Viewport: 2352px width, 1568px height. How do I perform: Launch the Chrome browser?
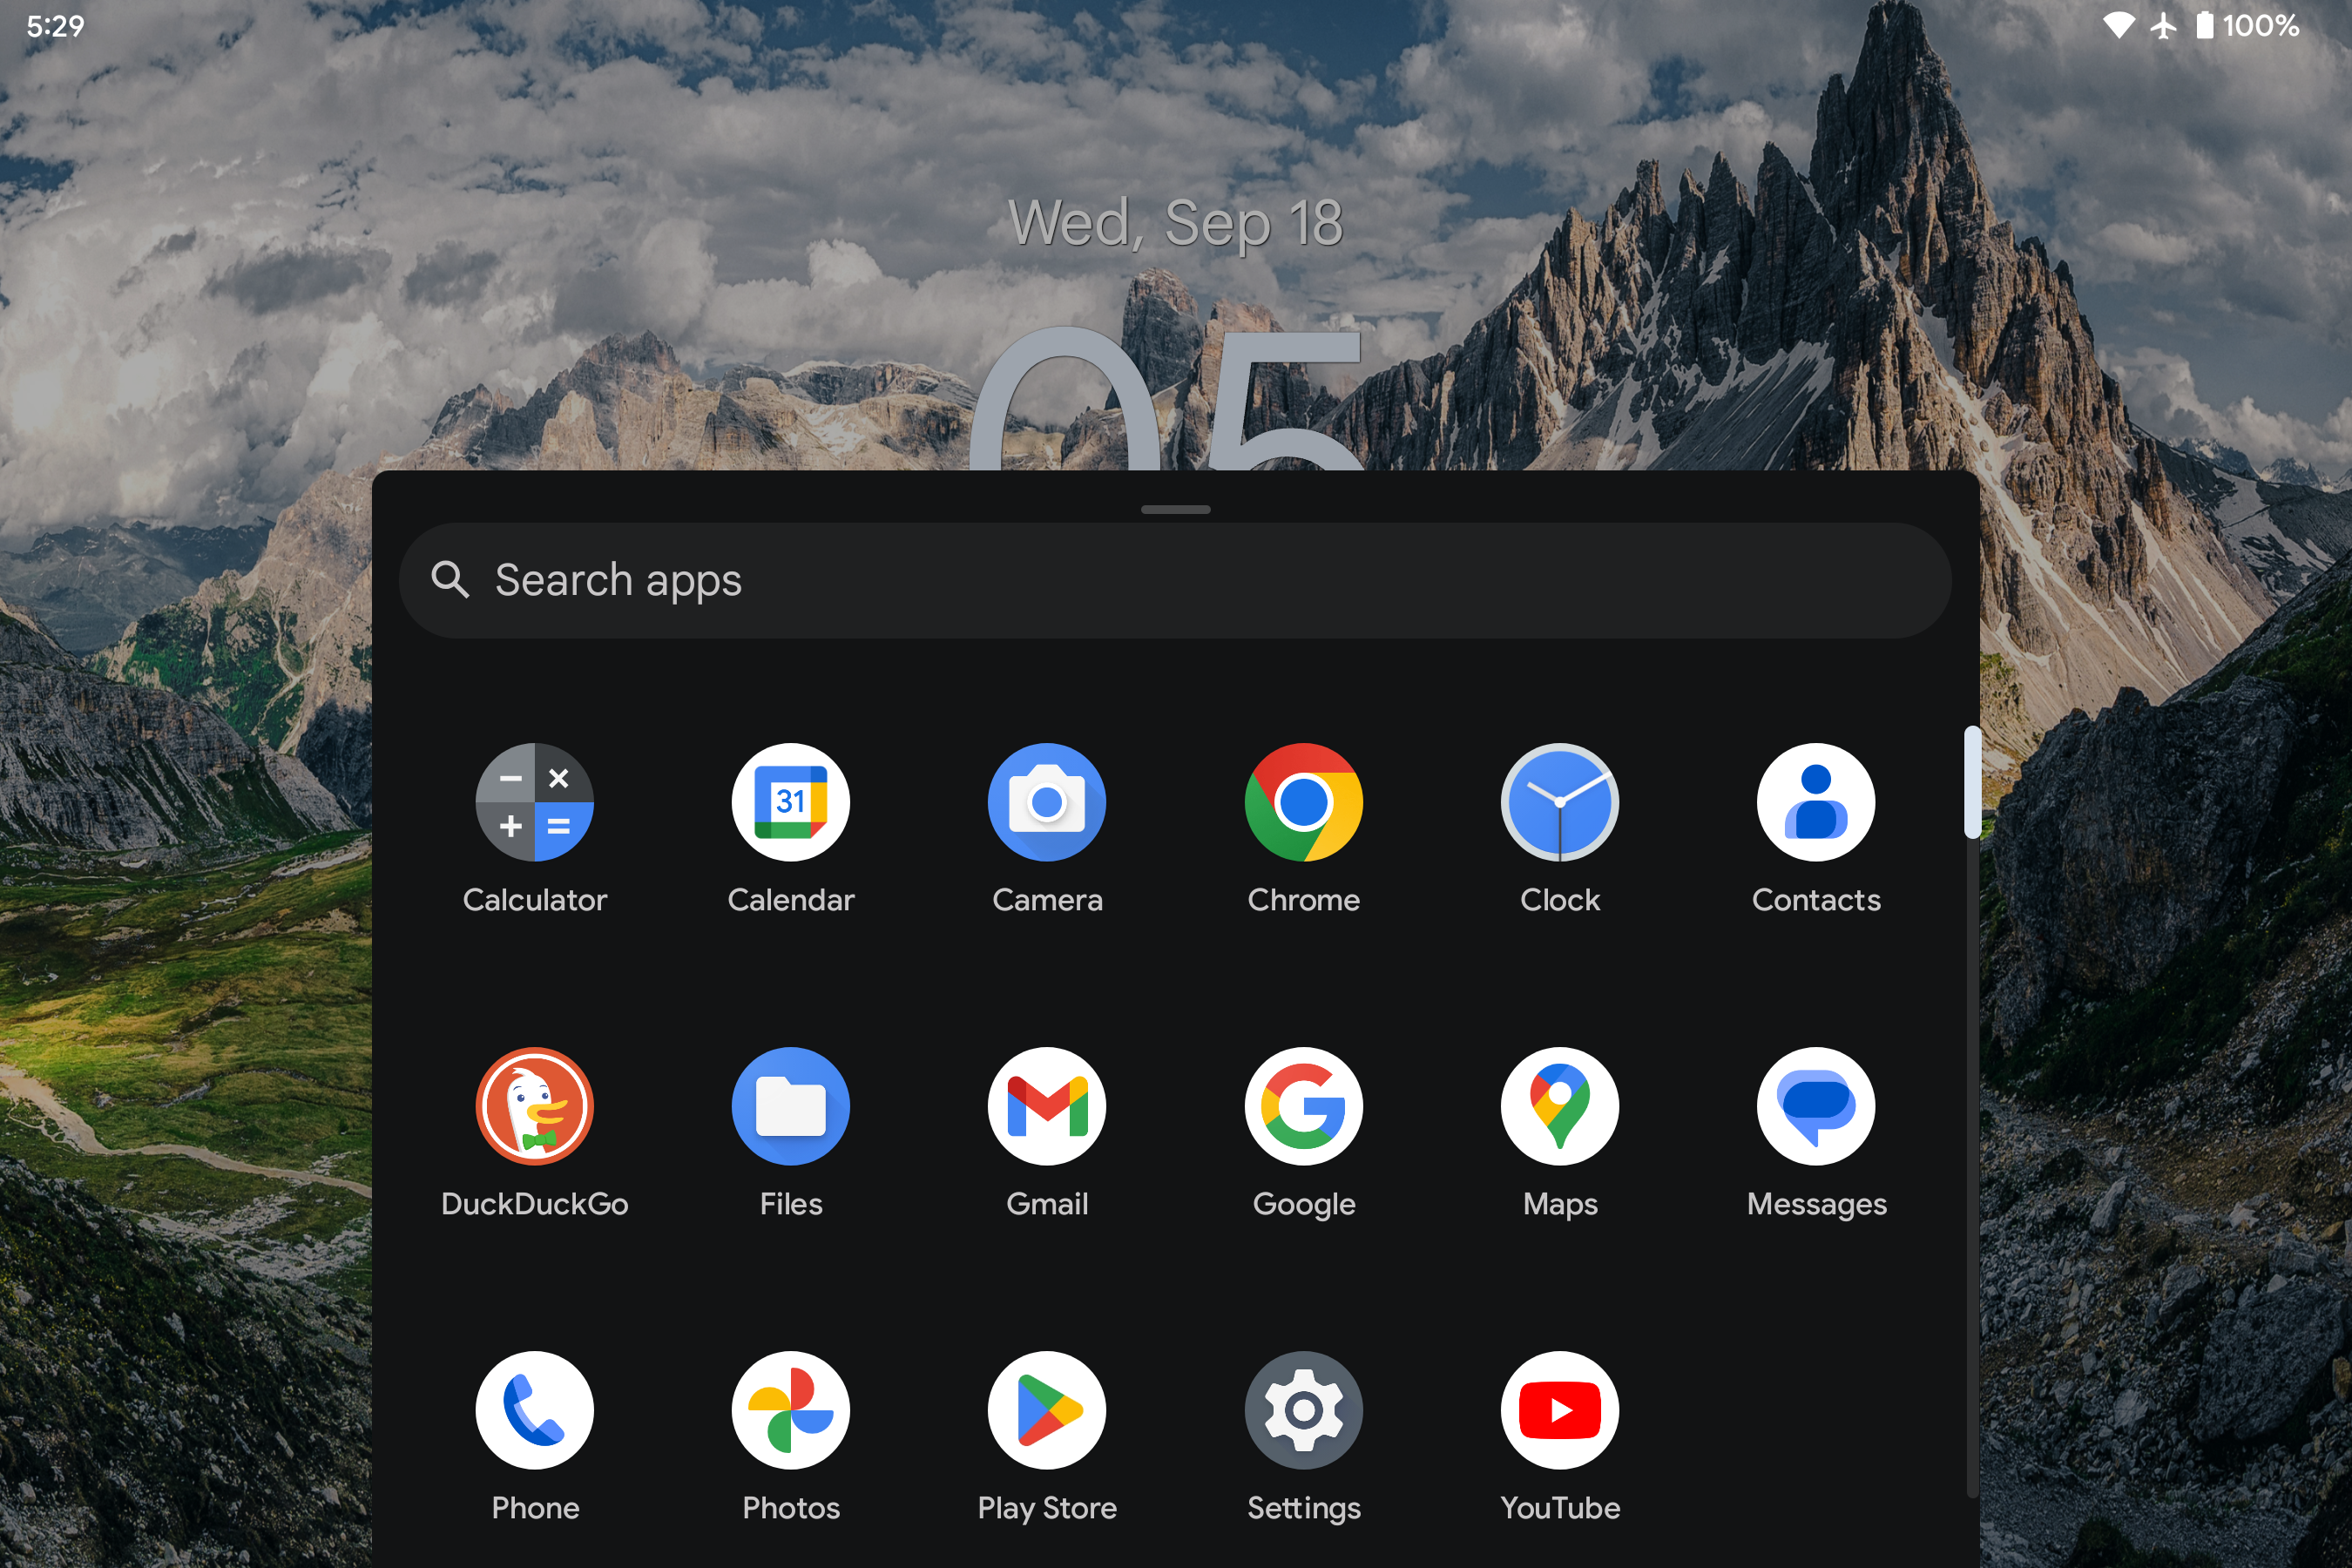[1303, 802]
